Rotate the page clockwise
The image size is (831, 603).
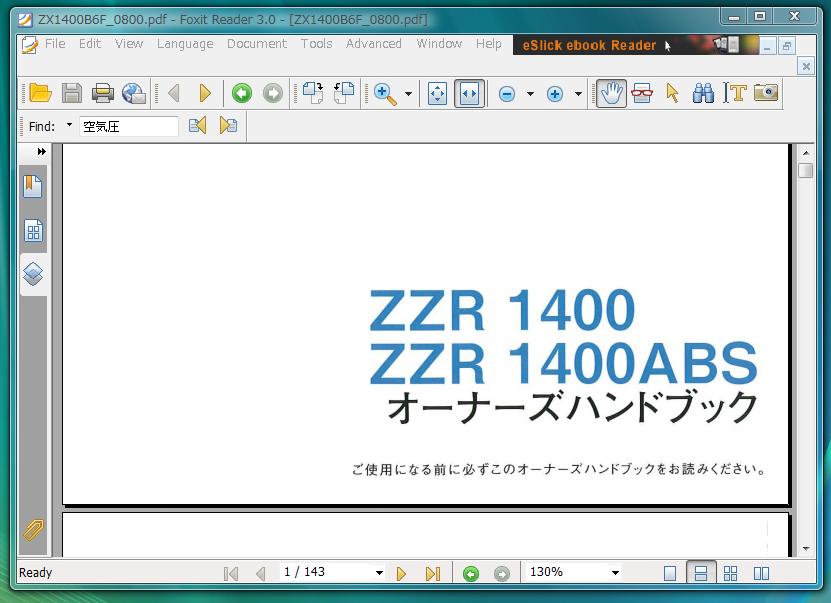[313, 93]
